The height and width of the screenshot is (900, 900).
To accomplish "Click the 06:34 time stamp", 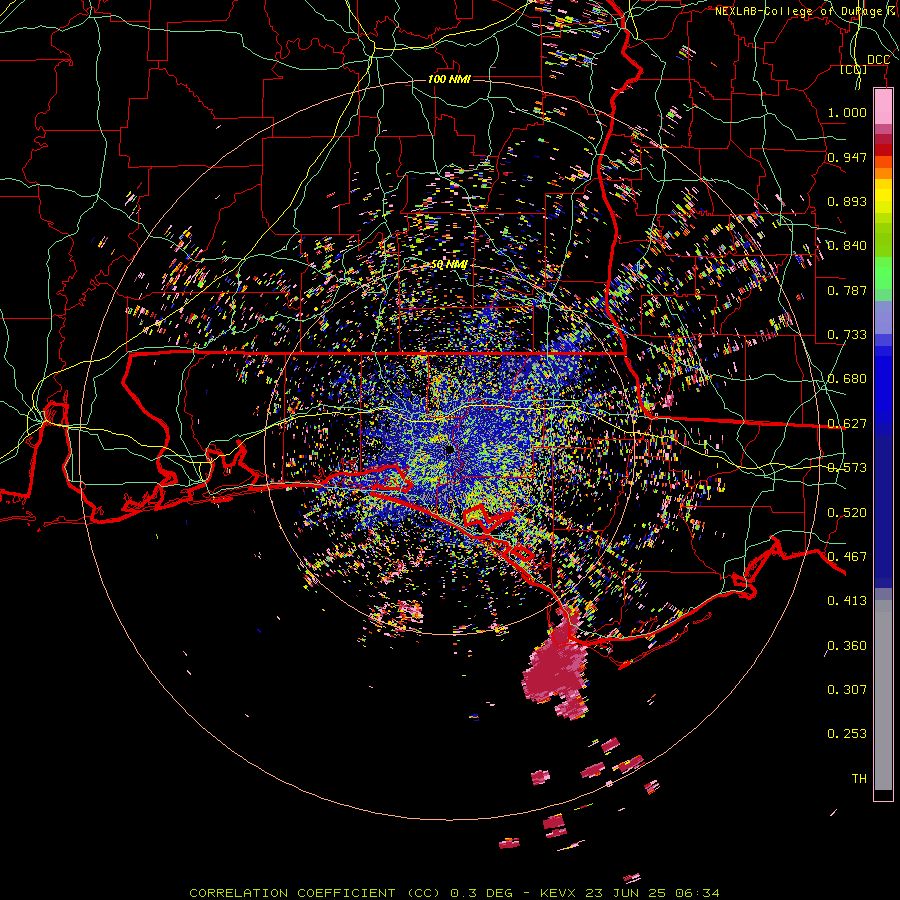I will pyautogui.click(x=695, y=893).
